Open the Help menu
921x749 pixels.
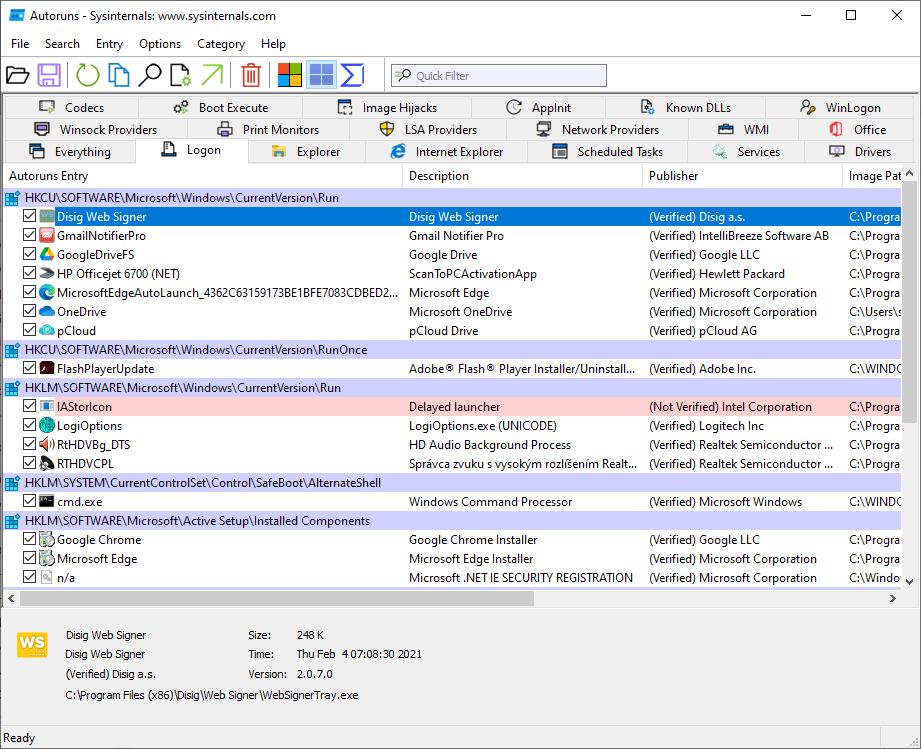click(x=273, y=43)
